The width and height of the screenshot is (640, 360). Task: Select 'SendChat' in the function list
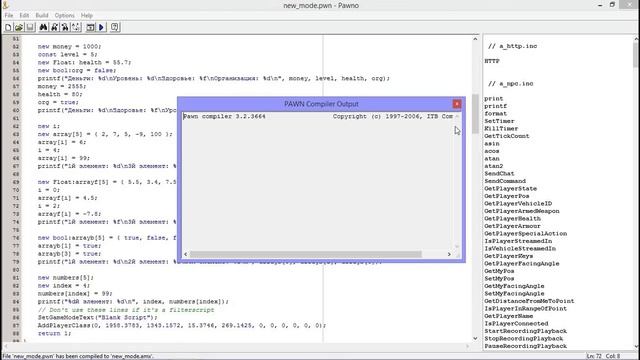(x=499, y=173)
